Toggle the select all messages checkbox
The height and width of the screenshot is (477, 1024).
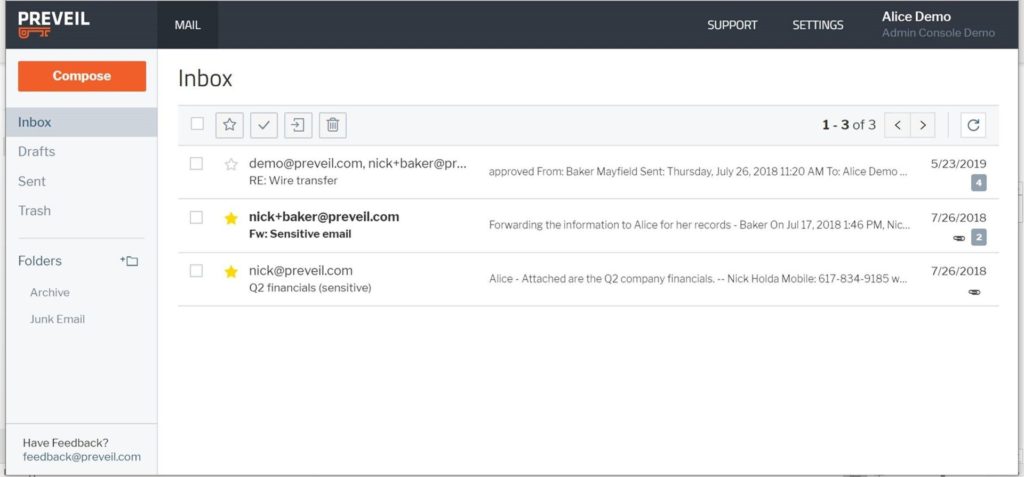197,123
